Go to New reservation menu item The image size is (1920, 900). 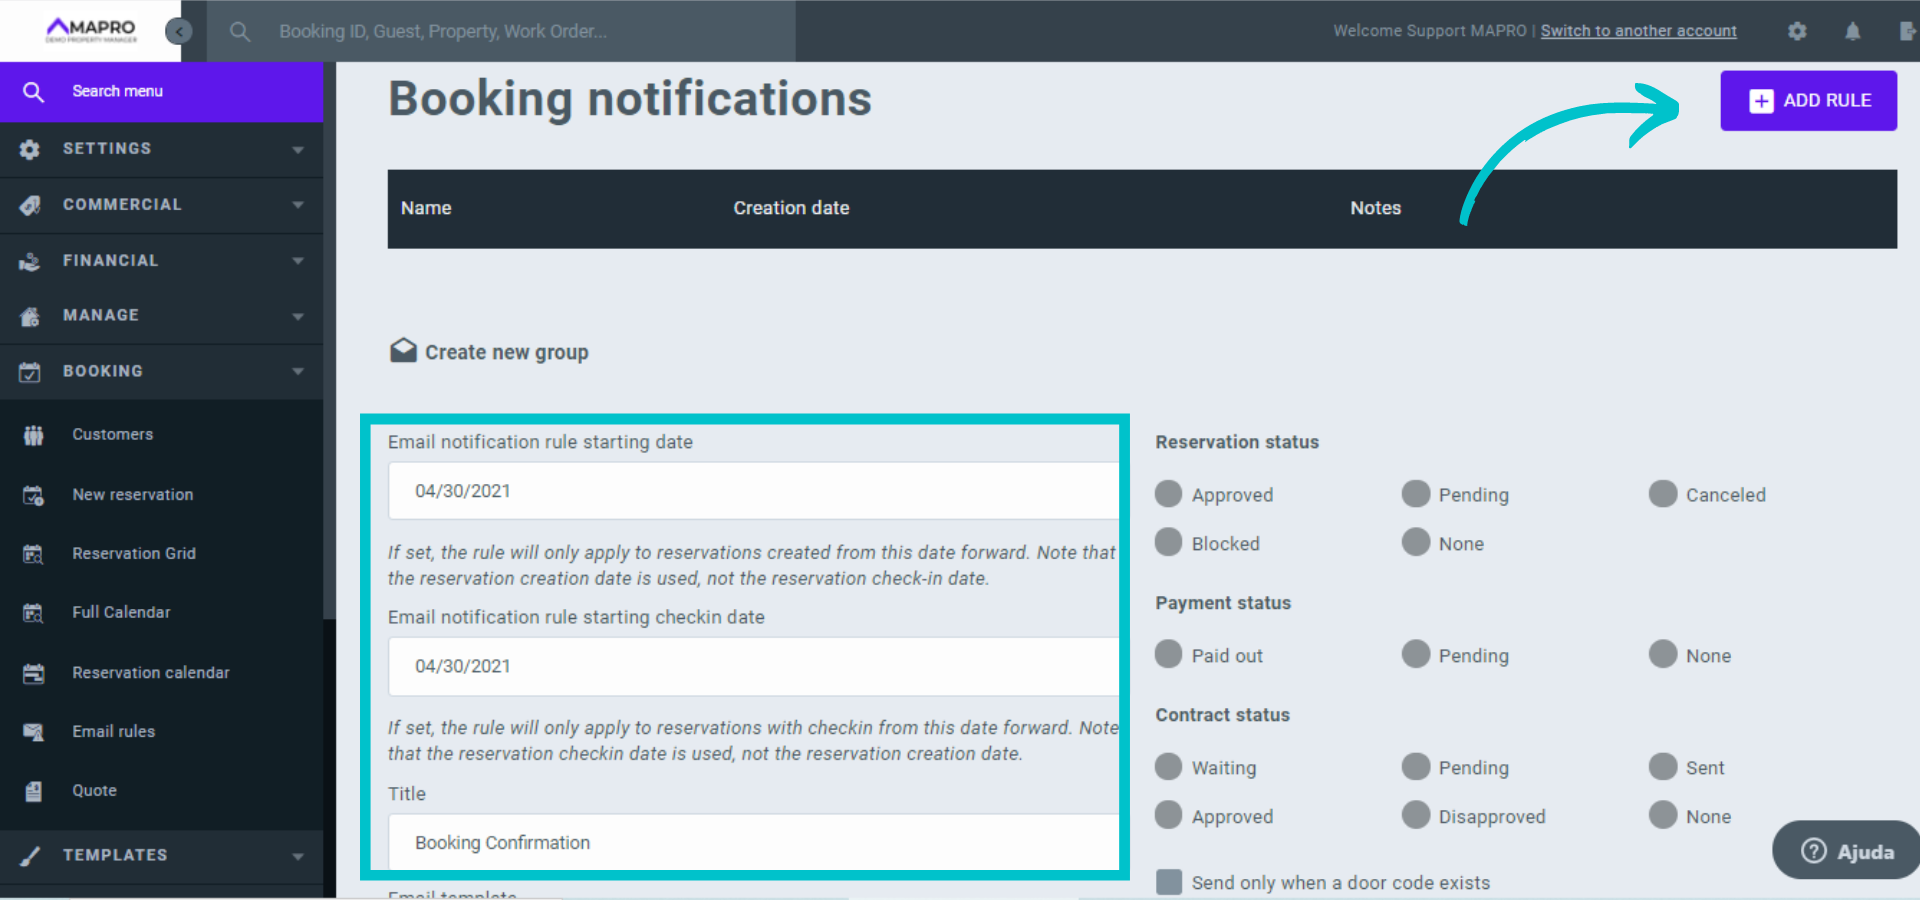click(x=132, y=495)
